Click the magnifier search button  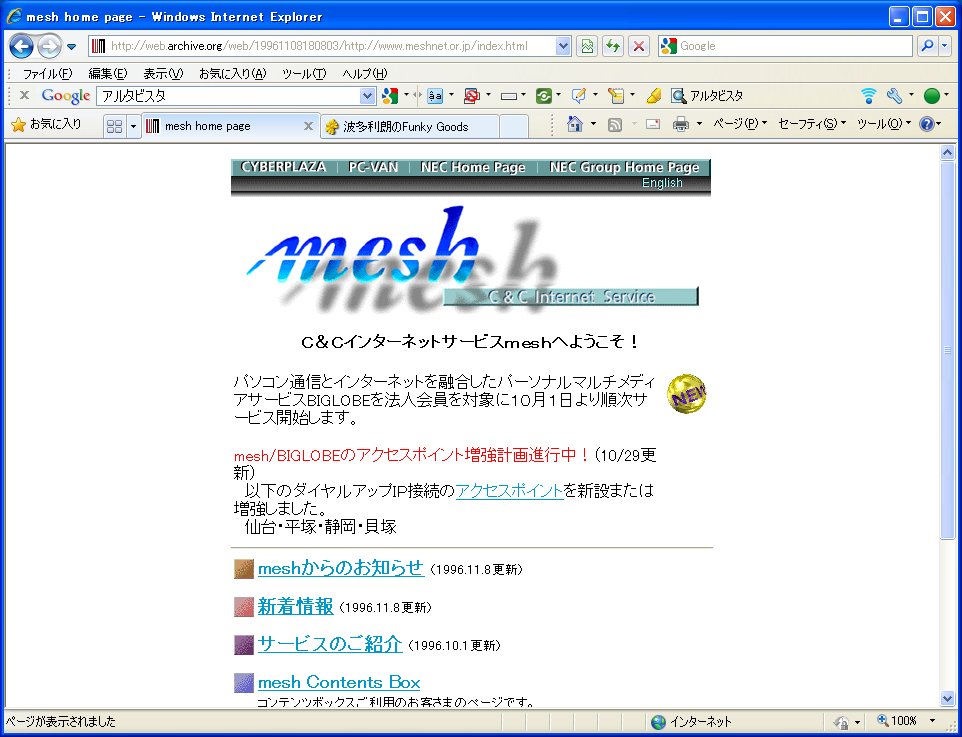927,46
